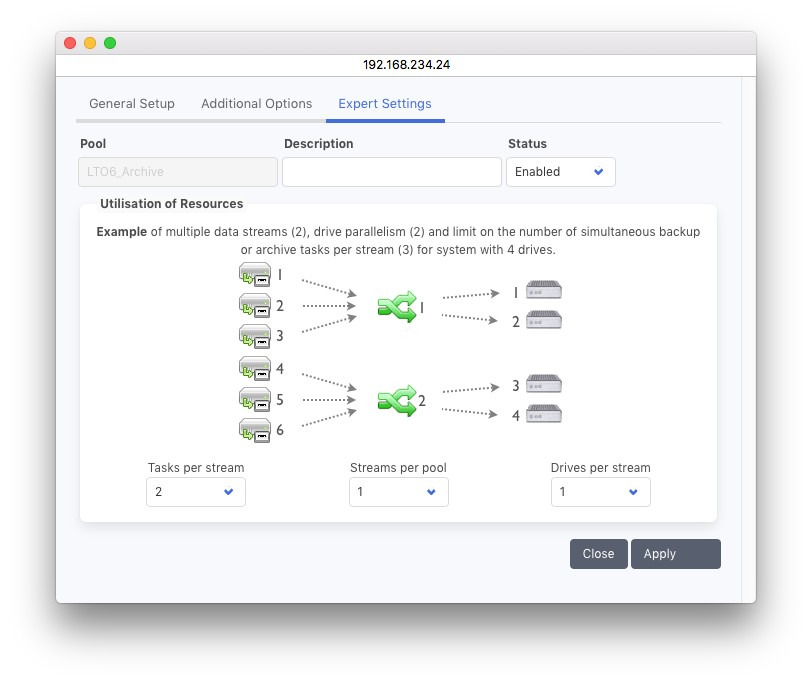Click green shuffle stream icon 2
Viewport: 812px width, 683px height.
point(396,400)
